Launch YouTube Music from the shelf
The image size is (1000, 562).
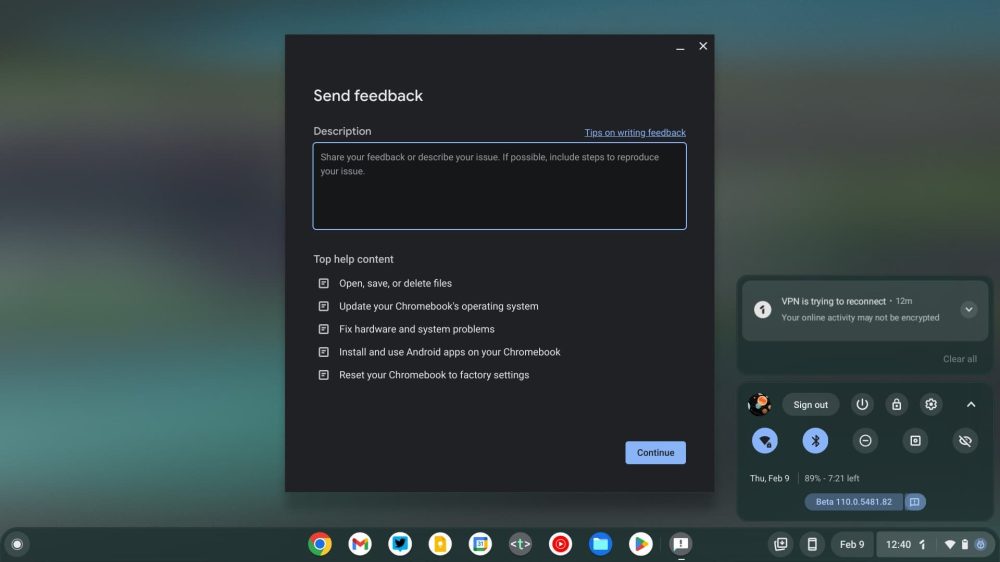(560, 544)
